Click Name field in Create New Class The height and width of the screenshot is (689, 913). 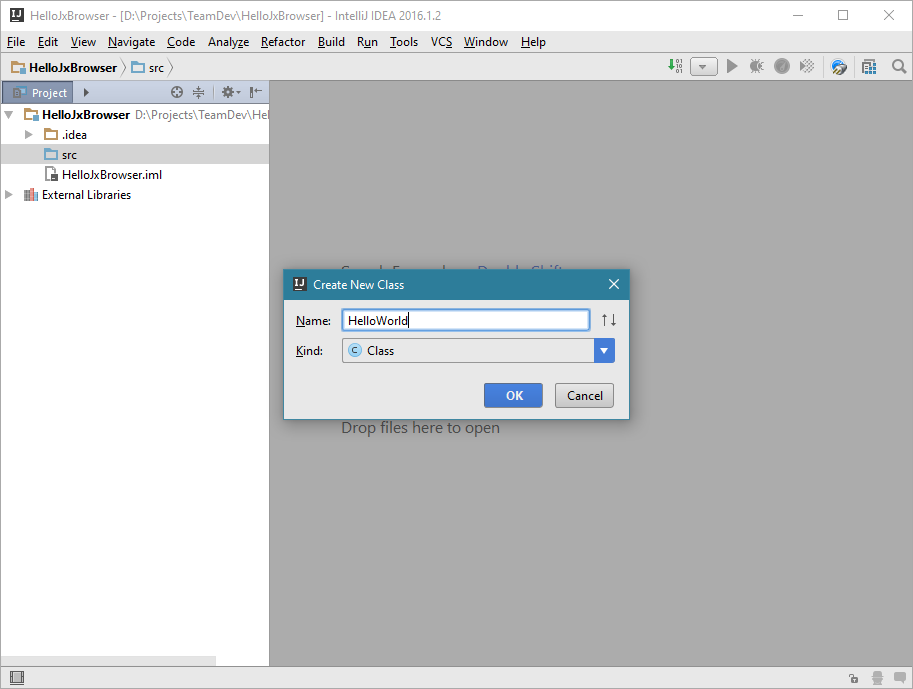[466, 320]
